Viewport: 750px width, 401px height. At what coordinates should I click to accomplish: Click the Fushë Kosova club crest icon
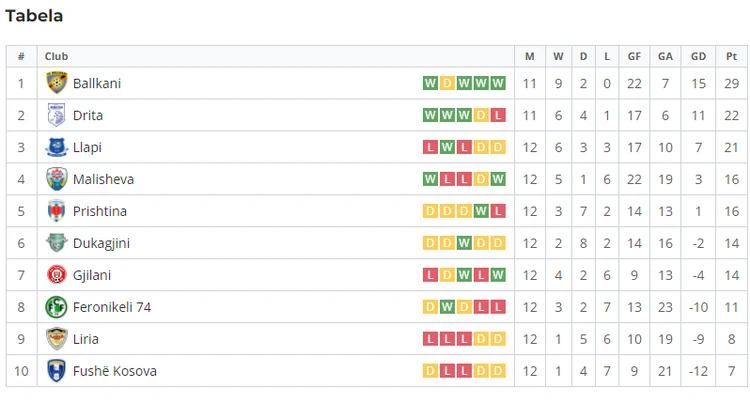pos(56,371)
